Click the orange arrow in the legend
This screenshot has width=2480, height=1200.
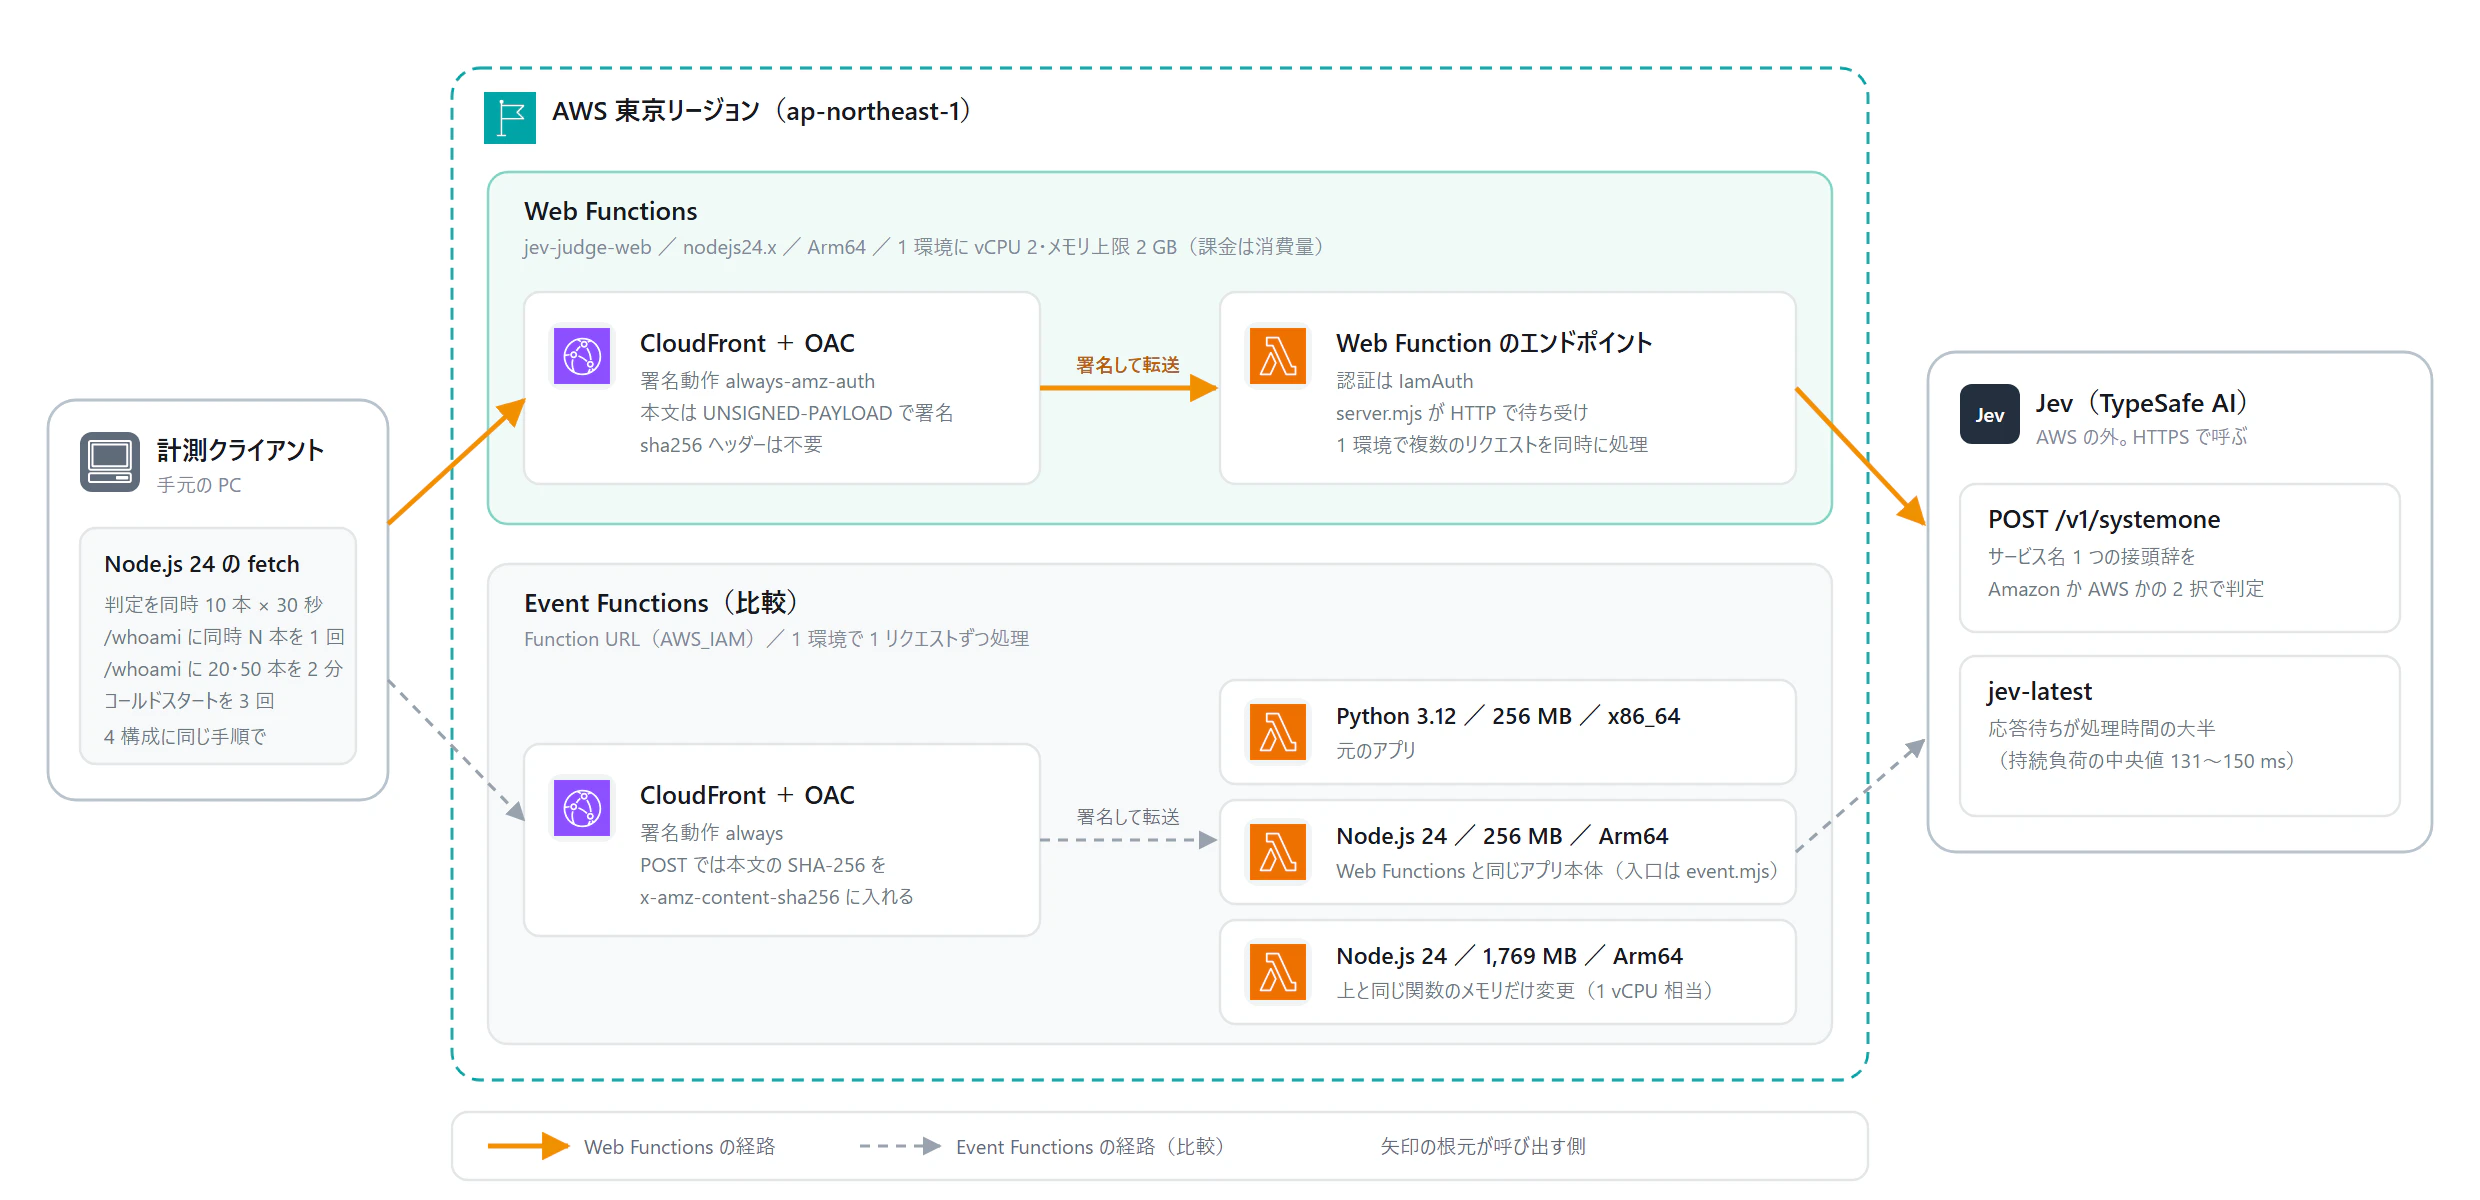[528, 1146]
